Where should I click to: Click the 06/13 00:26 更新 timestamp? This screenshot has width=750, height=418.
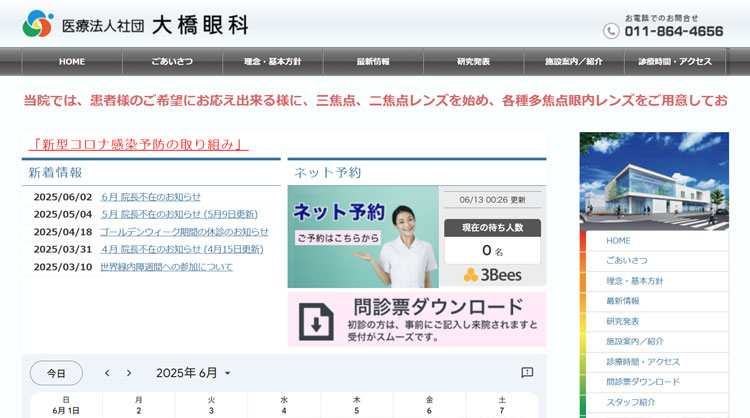click(x=492, y=200)
